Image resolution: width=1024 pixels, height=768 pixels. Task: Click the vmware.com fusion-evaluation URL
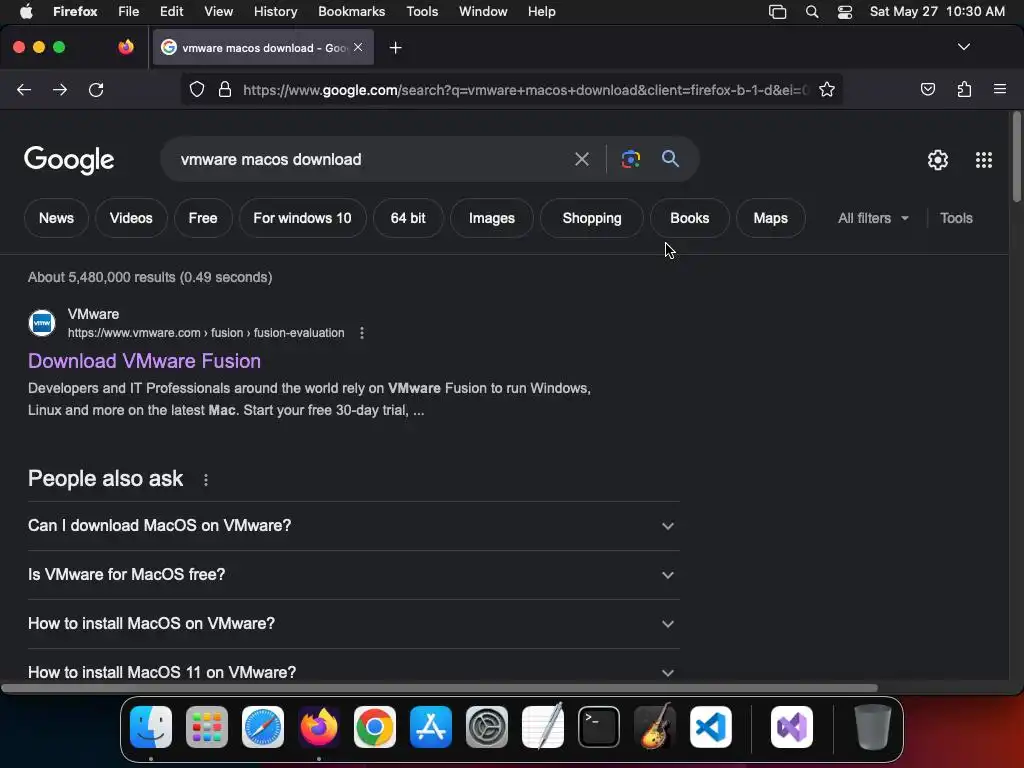[x=206, y=333]
